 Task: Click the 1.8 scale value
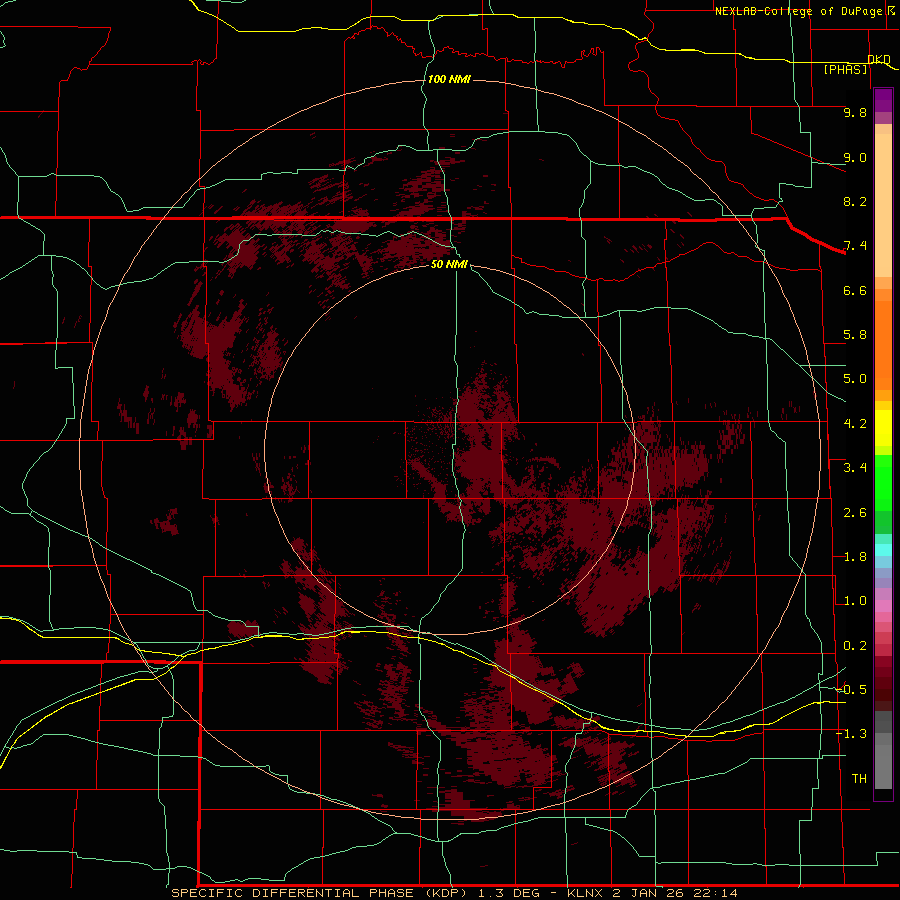point(855,557)
